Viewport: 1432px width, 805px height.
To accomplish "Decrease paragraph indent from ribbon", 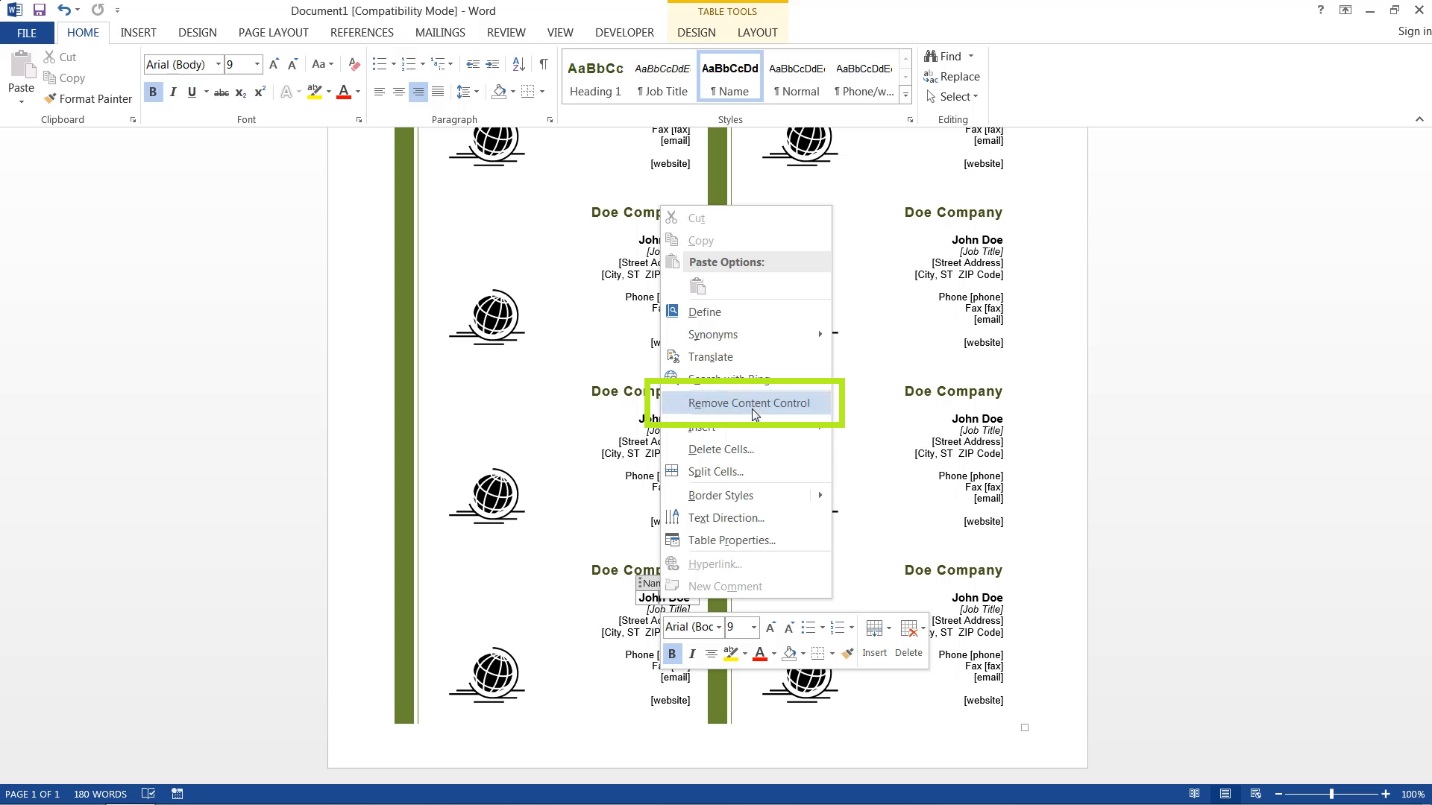I will click(473, 65).
